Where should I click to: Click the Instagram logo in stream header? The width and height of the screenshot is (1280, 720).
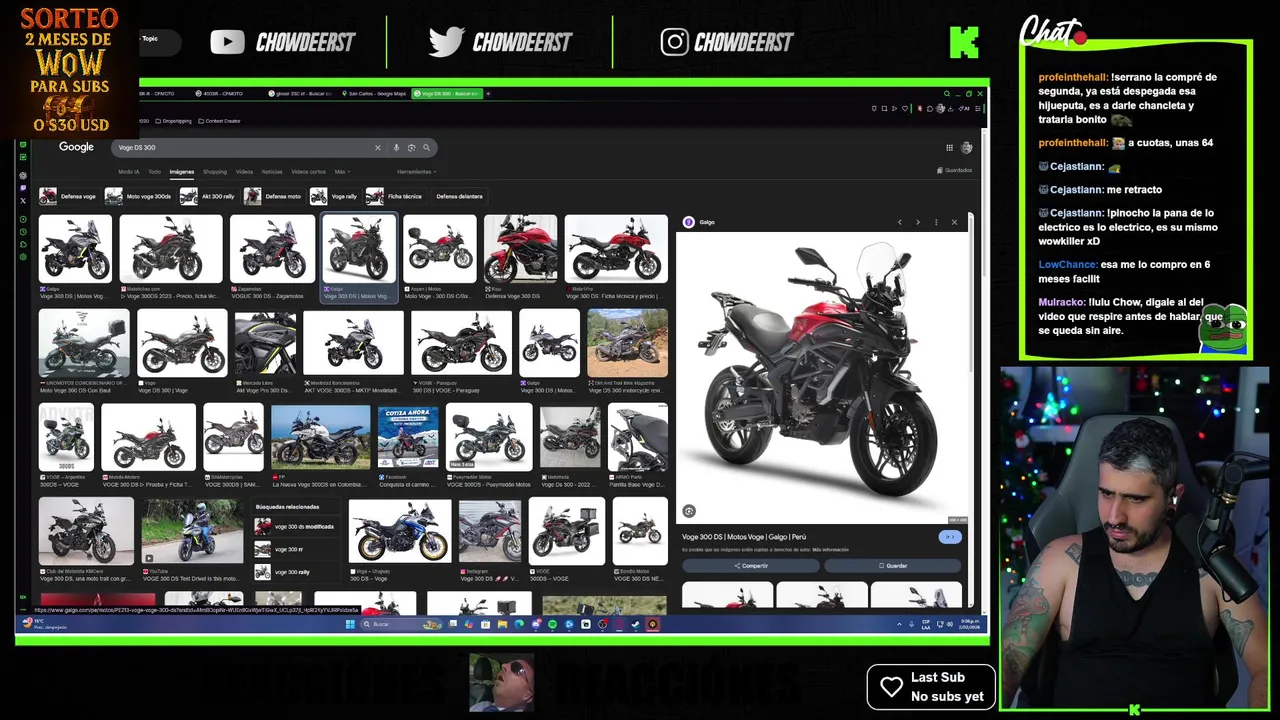click(674, 42)
